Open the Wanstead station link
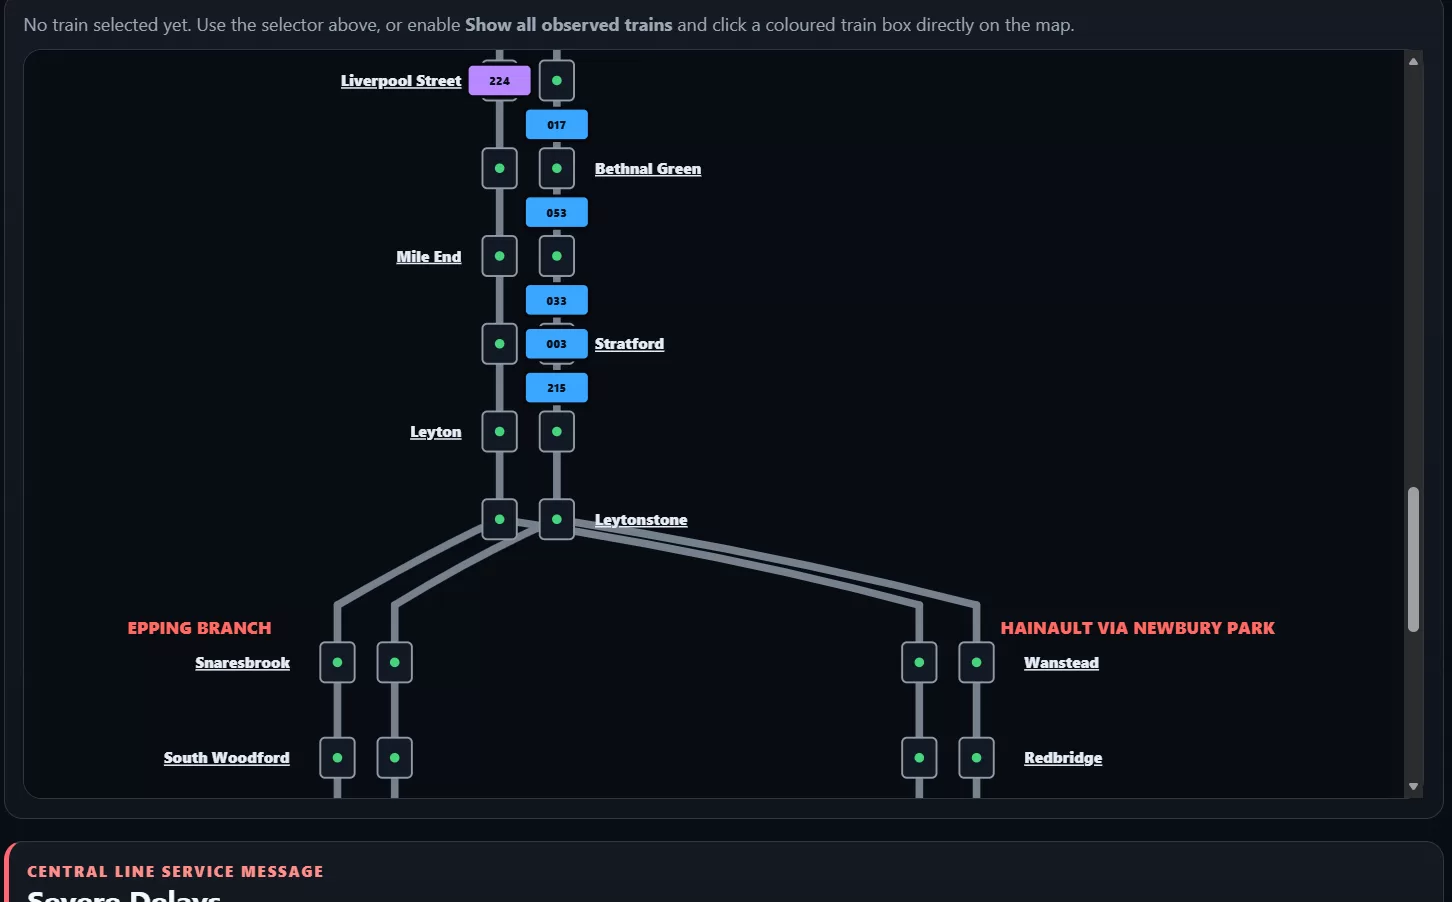 coord(1061,663)
